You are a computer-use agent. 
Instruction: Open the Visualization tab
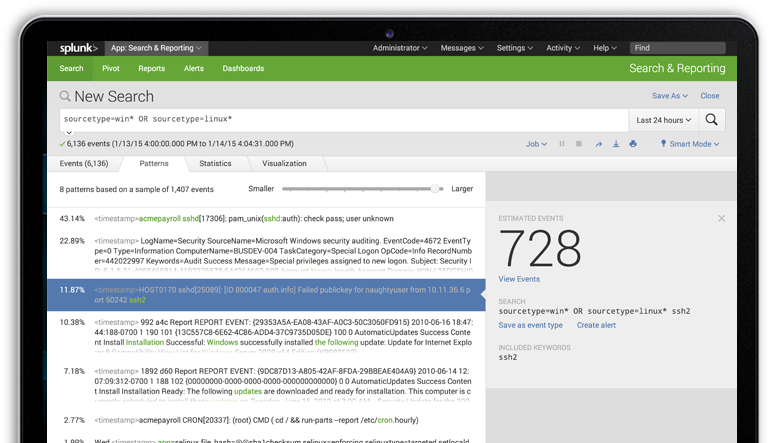pos(284,163)
